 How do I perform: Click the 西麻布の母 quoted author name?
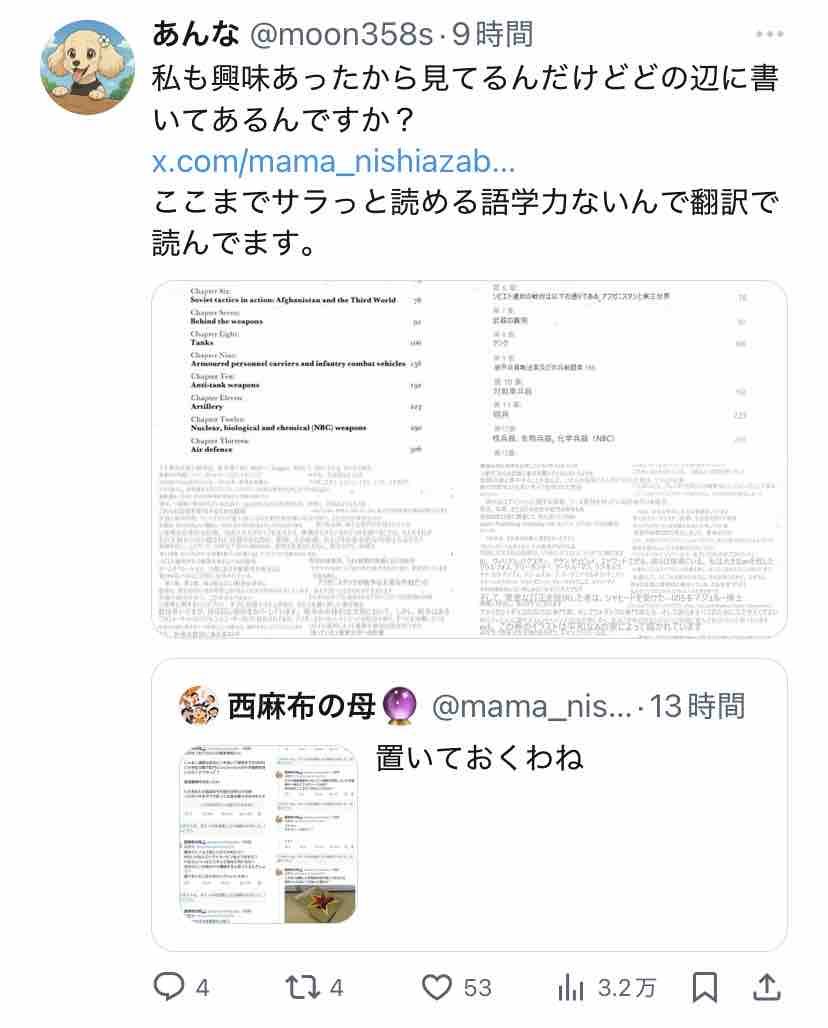[x=302, y=706]
